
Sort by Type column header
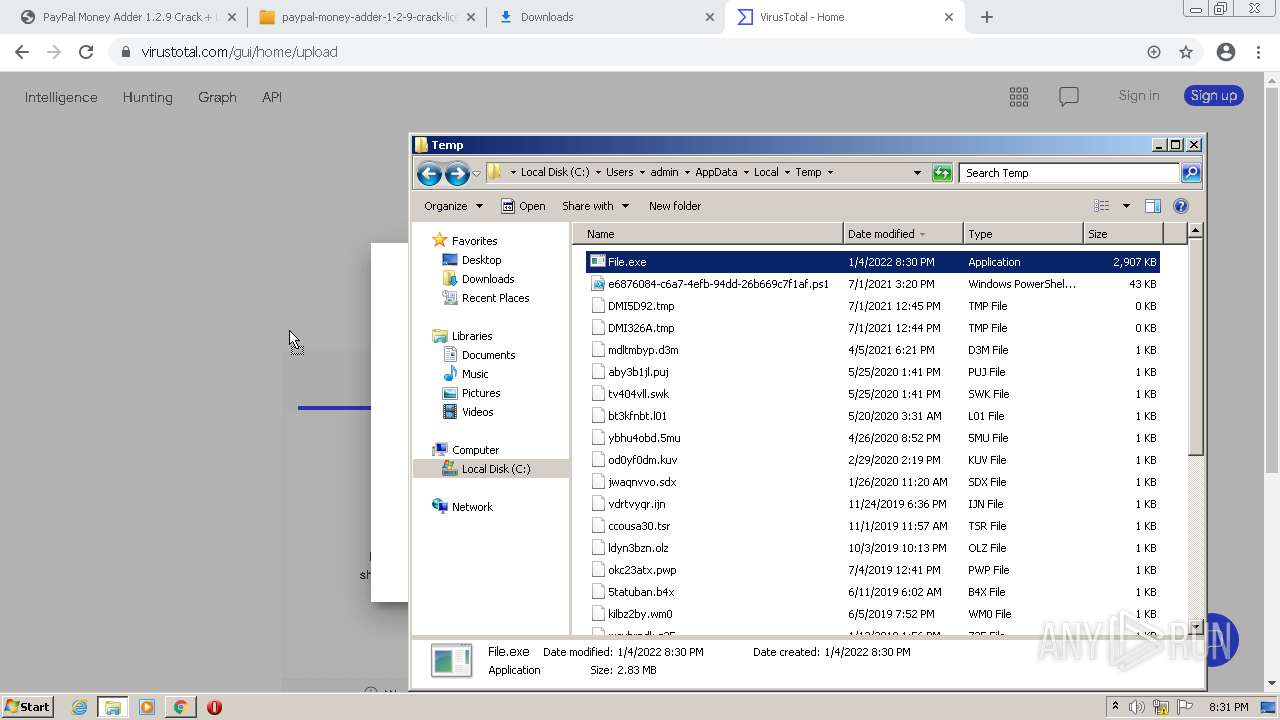(x=1023, y=234)
